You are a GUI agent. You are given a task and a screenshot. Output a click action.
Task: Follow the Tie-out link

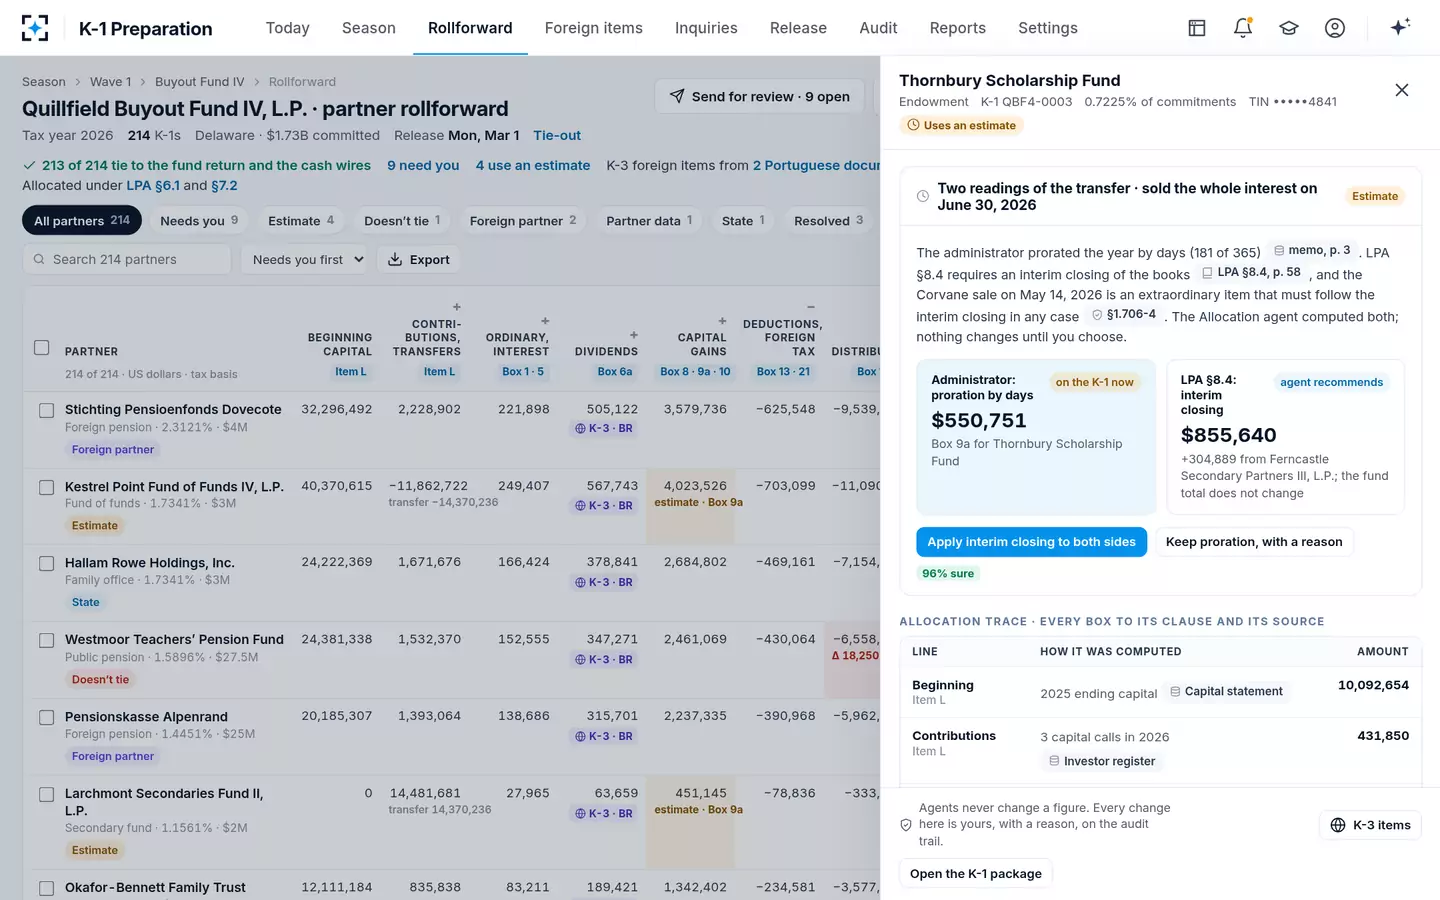(557, 135)
